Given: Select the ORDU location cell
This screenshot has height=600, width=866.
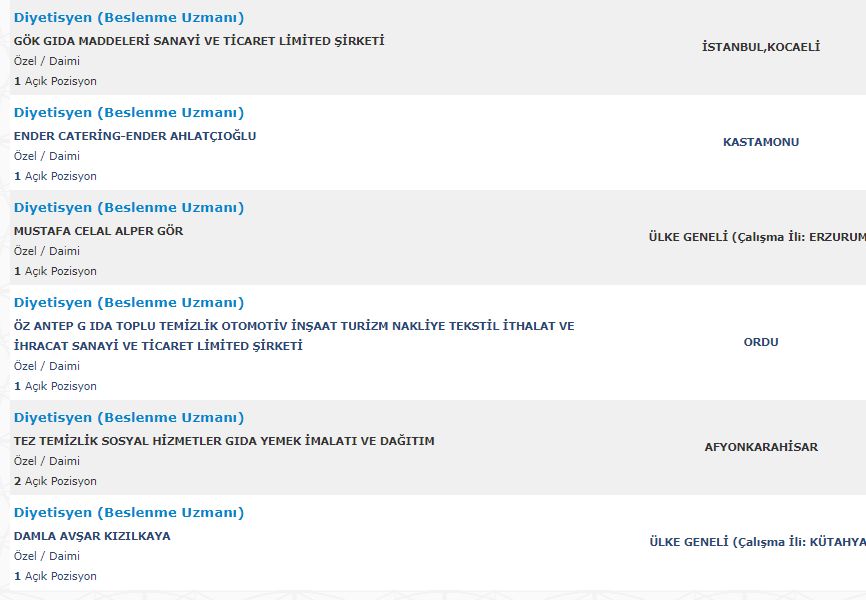Looking at the screenshot, I should (760, 342).
